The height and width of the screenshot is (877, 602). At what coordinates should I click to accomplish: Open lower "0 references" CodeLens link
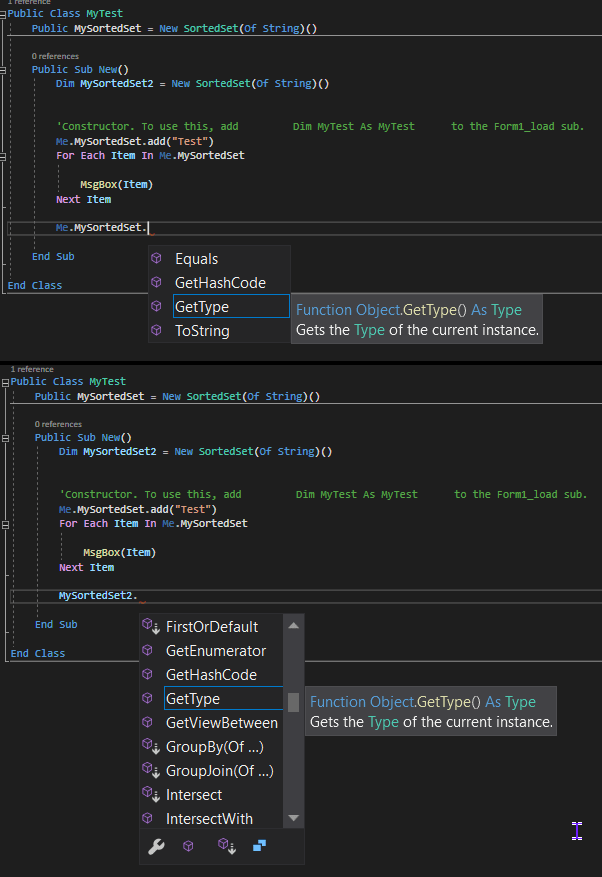click(56, 424)
